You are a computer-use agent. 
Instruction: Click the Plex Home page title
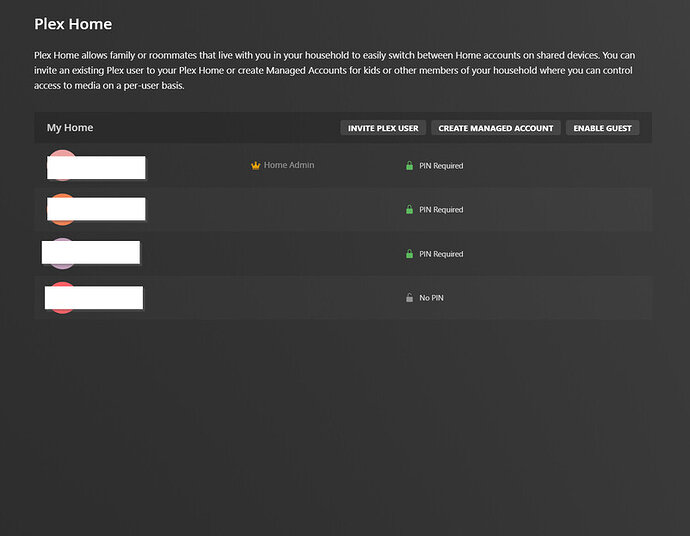pyautogui.click(x=73, y=24)
